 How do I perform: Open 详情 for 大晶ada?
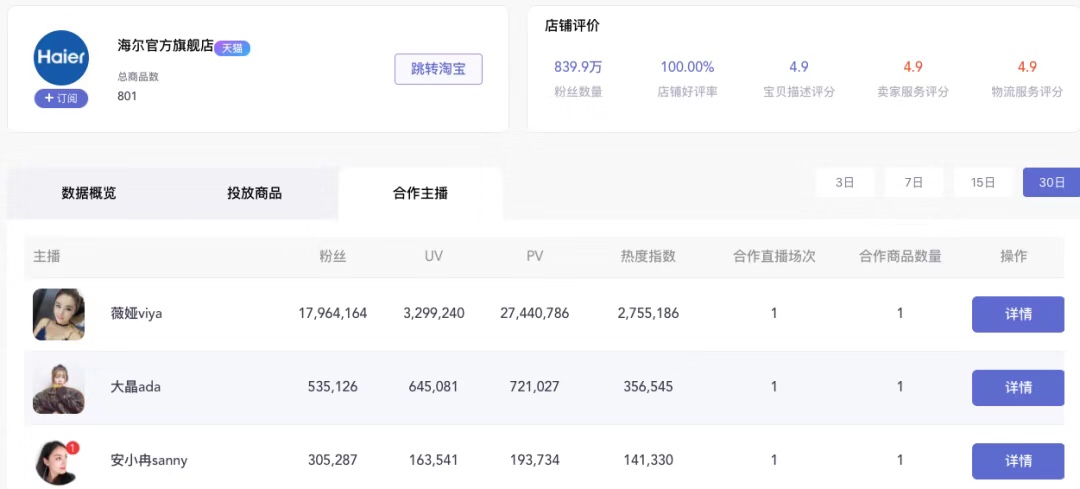[x=1018, y=388]
